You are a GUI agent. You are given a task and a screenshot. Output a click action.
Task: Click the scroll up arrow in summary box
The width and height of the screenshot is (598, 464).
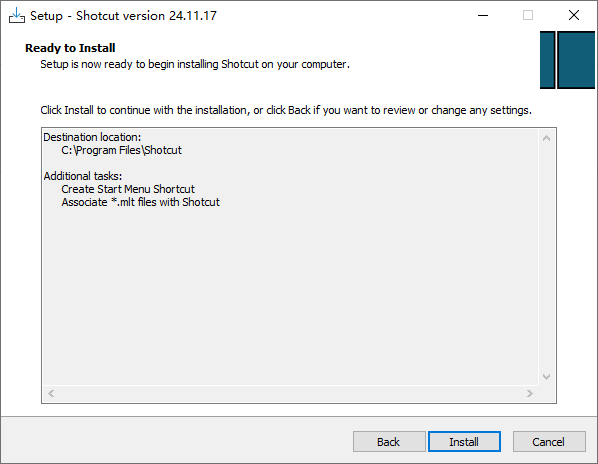coord(546,138)
